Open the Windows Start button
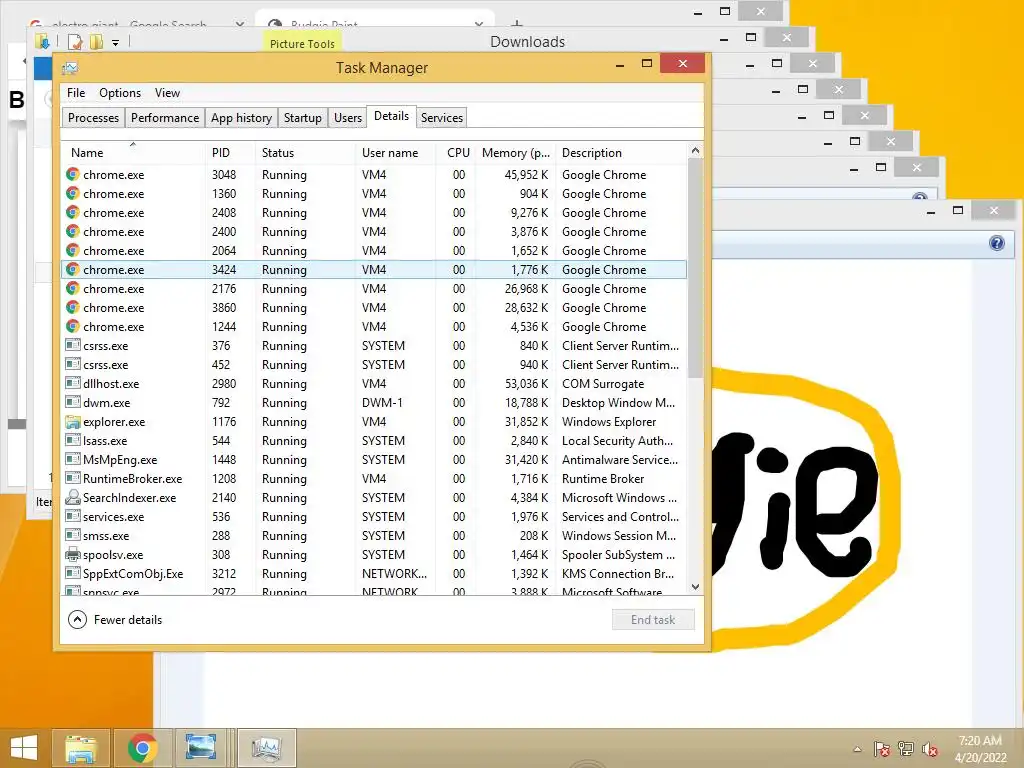 24,748
